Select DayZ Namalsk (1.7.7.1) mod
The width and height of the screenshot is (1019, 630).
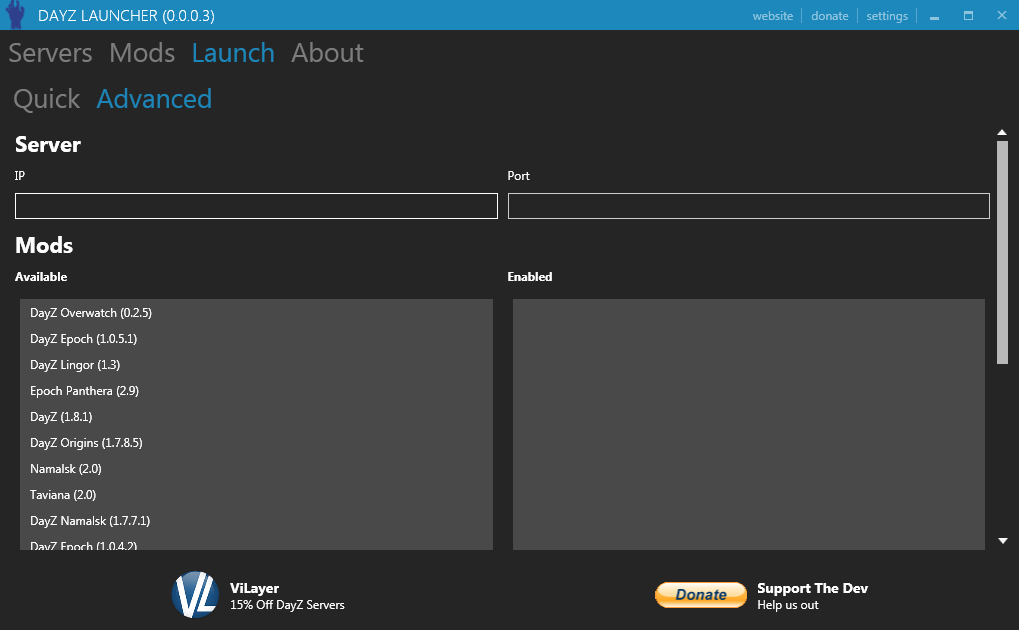click(x=256, y=521)
